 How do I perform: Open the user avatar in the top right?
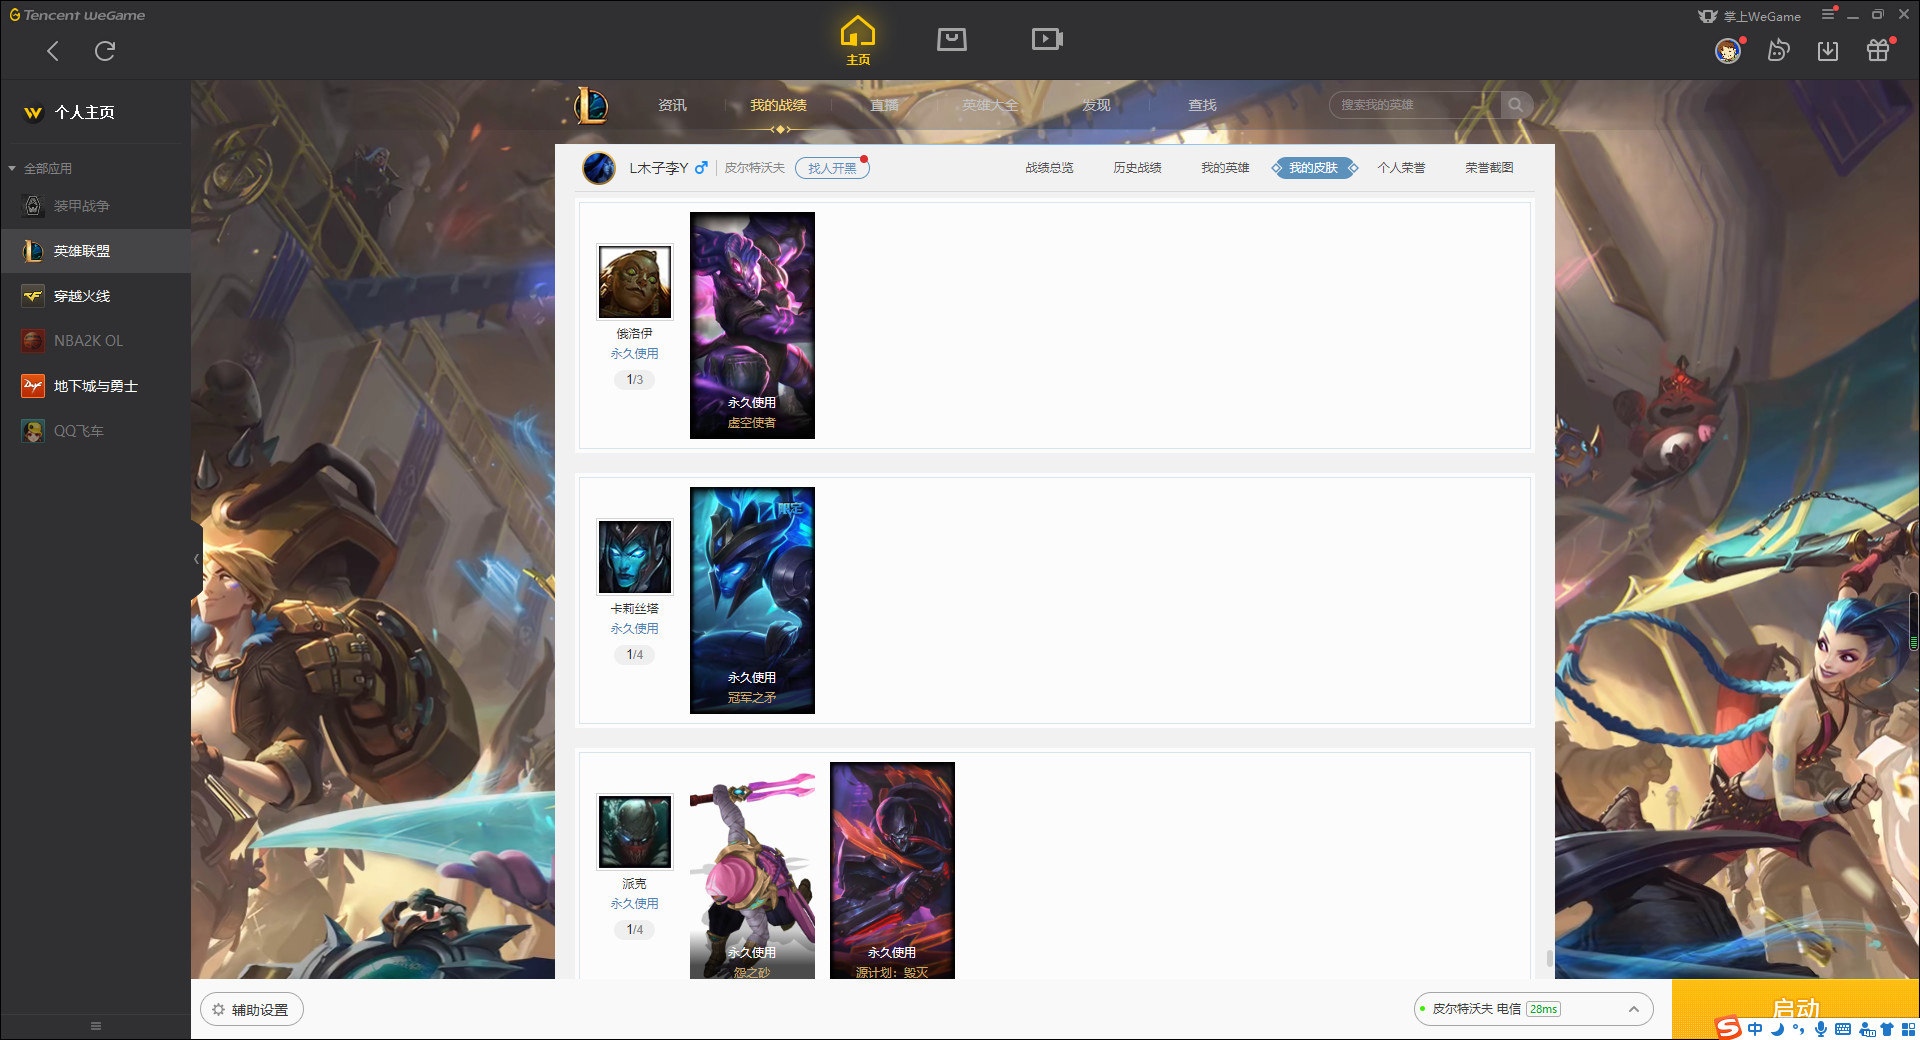click(x=1728, y=50)
